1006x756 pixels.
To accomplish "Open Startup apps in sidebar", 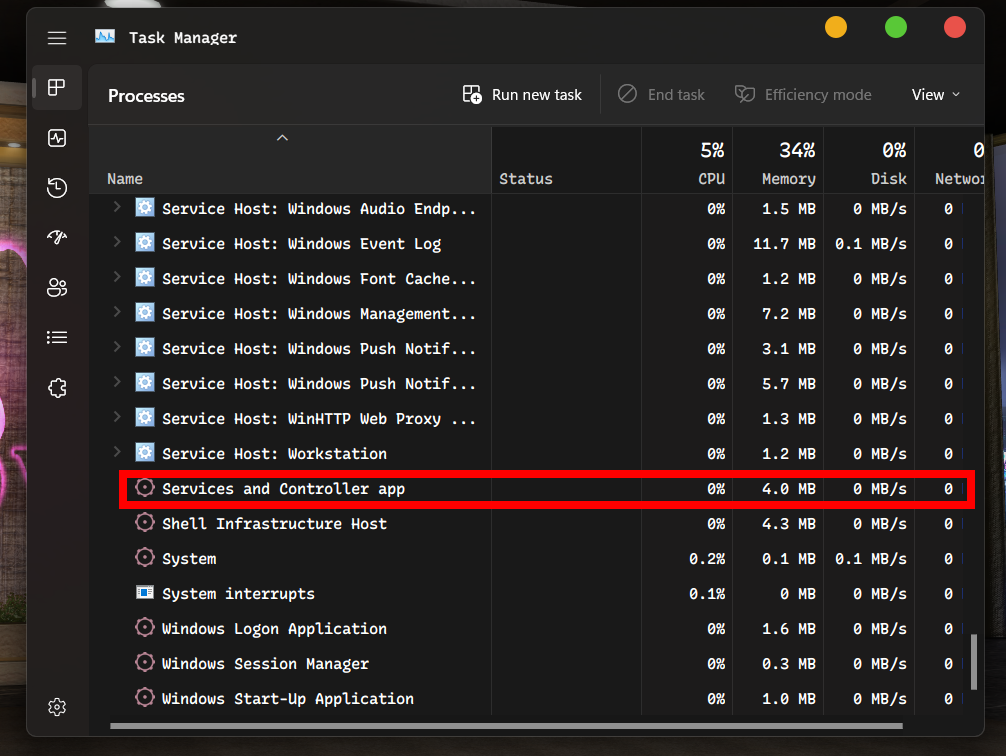I will tap(57, 237).
